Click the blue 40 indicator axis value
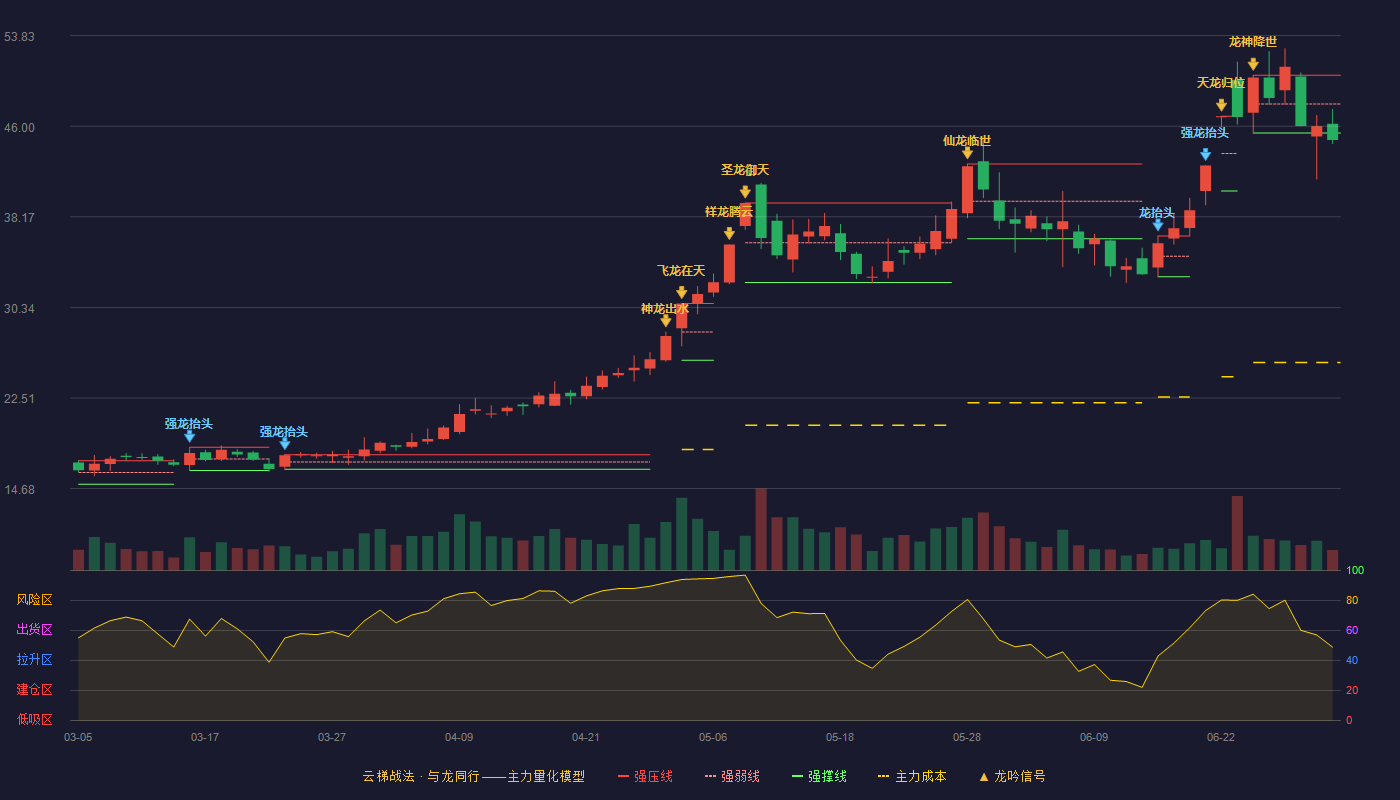 [x=1352, y=660]
